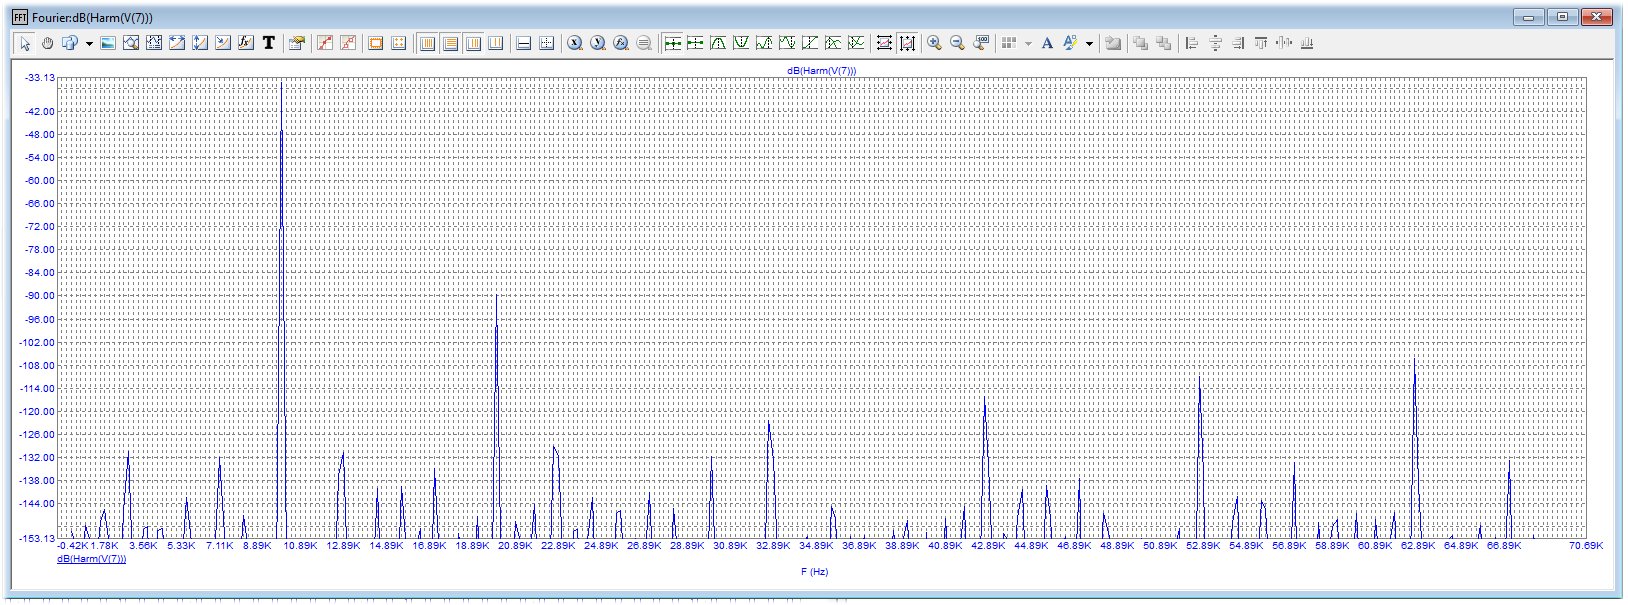Screen dimensions: 1628x605
Task: Select the Graphics picture icon
Action: point(108,43)
